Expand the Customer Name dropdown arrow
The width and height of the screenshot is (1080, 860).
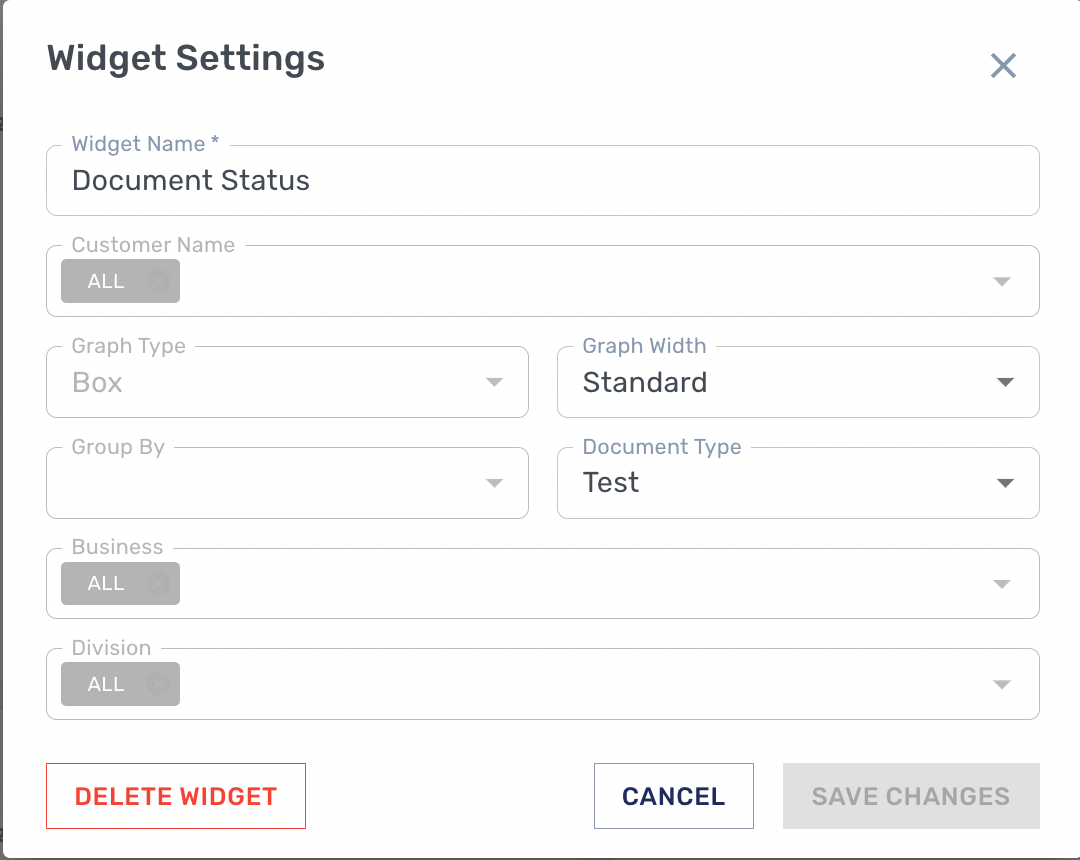1002,282
